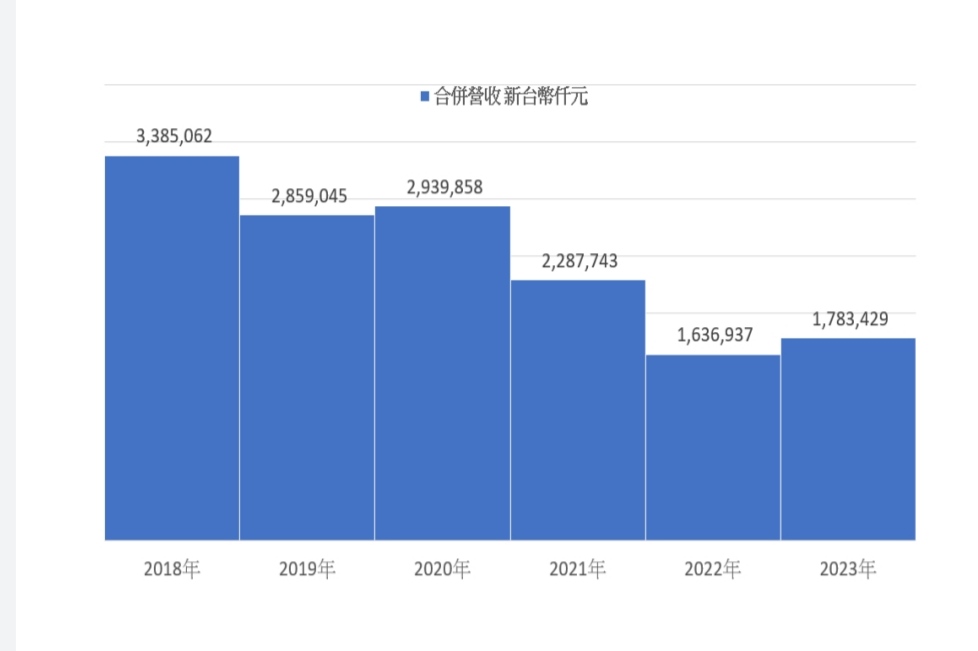The height and width of the screenshot is (651, 978).
Task: Click the legend text 合併營收 新台幣仟元
Action: (x=511, y=96)
